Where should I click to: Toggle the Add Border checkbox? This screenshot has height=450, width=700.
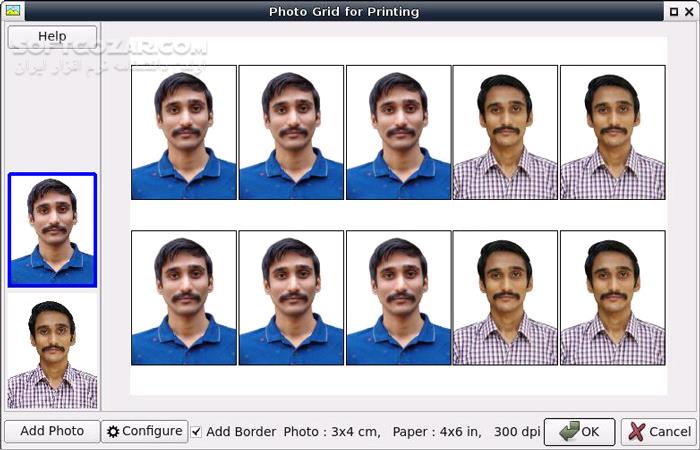point(196,431)
